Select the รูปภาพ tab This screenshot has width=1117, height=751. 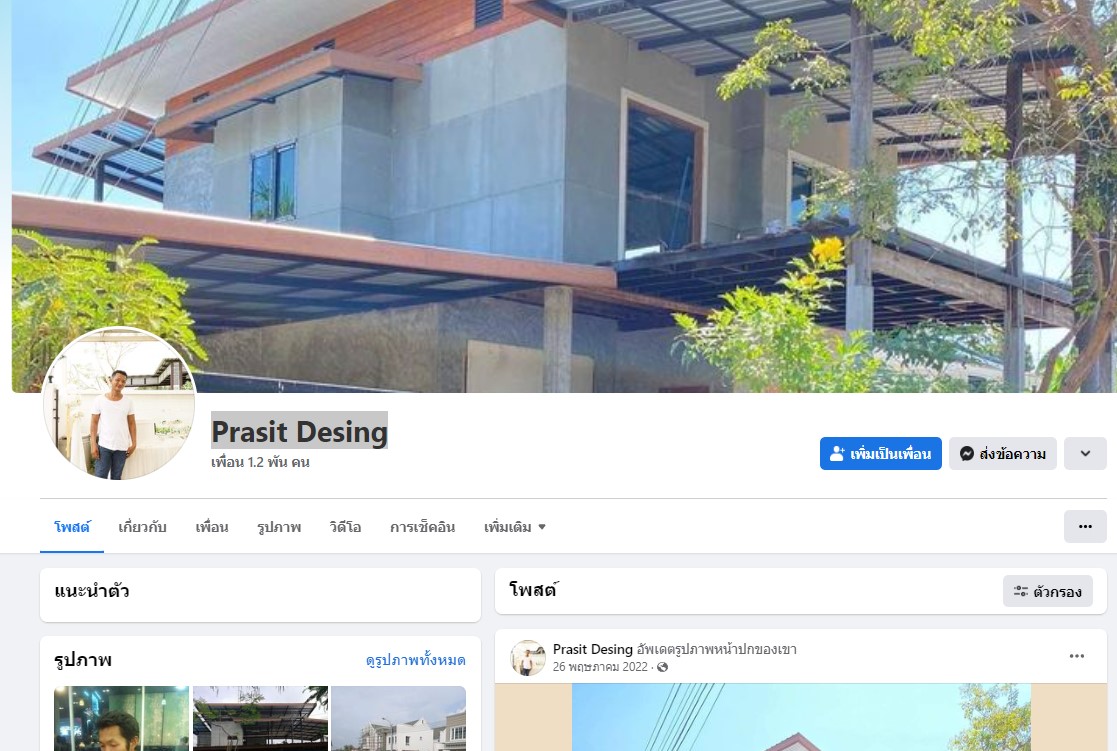279,527
